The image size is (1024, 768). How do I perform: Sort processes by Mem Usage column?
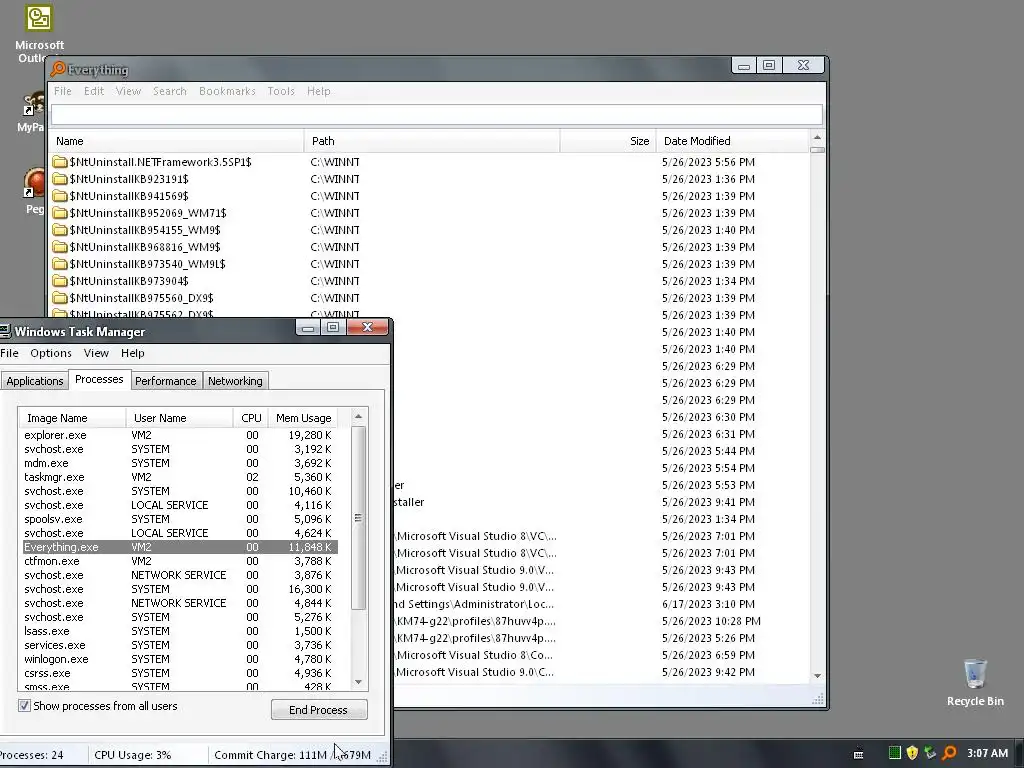click(303, 417)
